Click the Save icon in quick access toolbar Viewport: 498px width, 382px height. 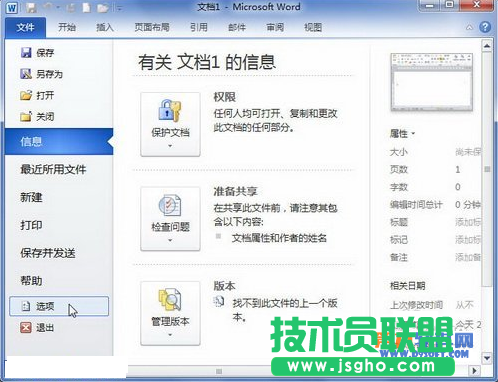[32, 8]
